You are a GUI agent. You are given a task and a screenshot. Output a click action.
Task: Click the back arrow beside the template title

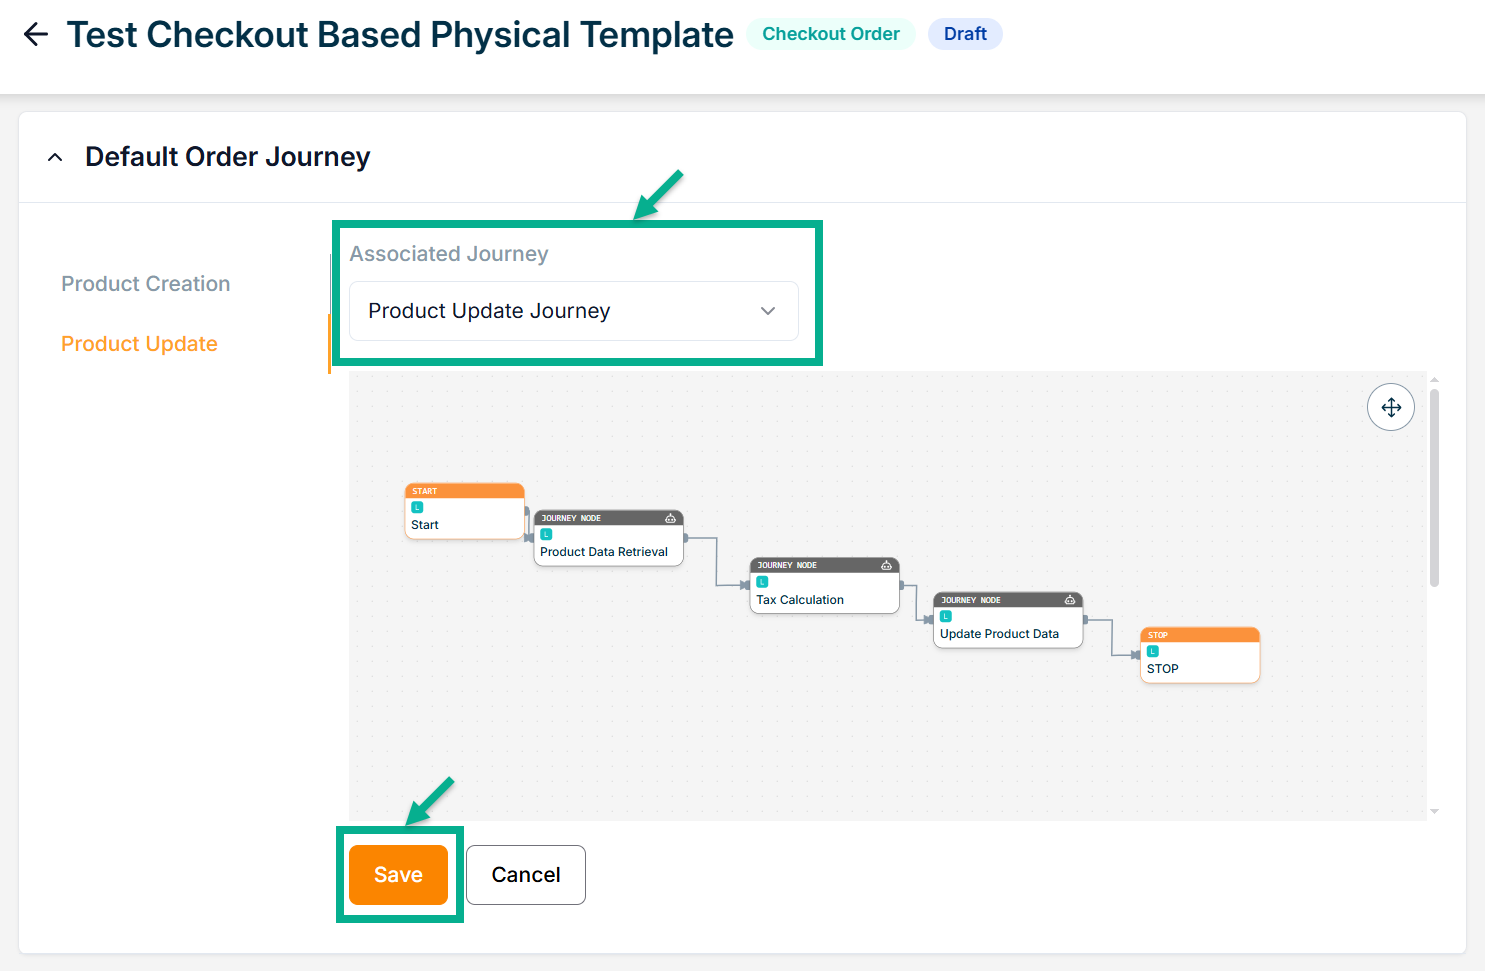(36, 34)
